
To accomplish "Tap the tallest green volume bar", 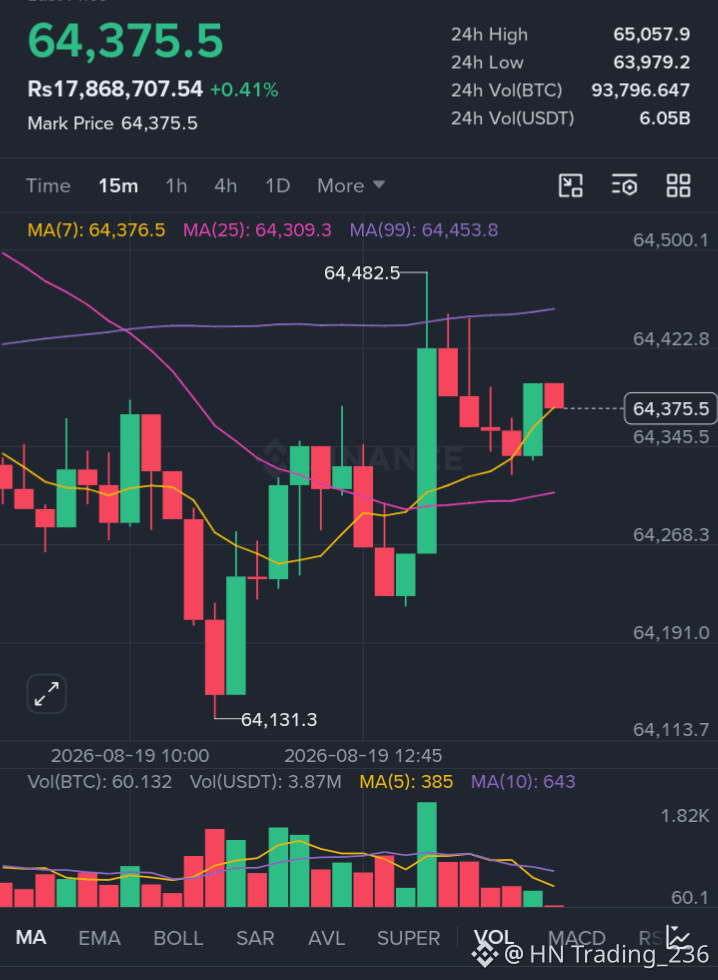I will [427, 854].
